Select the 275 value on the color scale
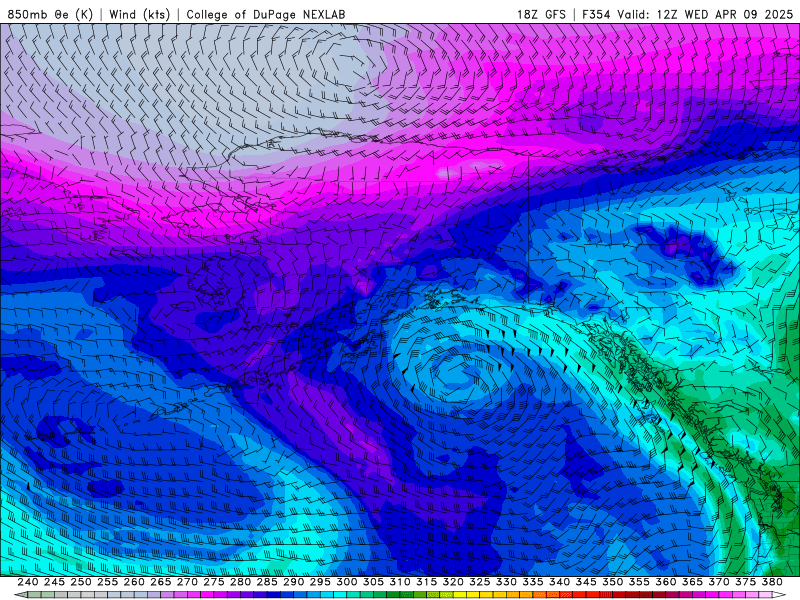The height and width of the screenshot is (600, 800). tap(213, 582)
